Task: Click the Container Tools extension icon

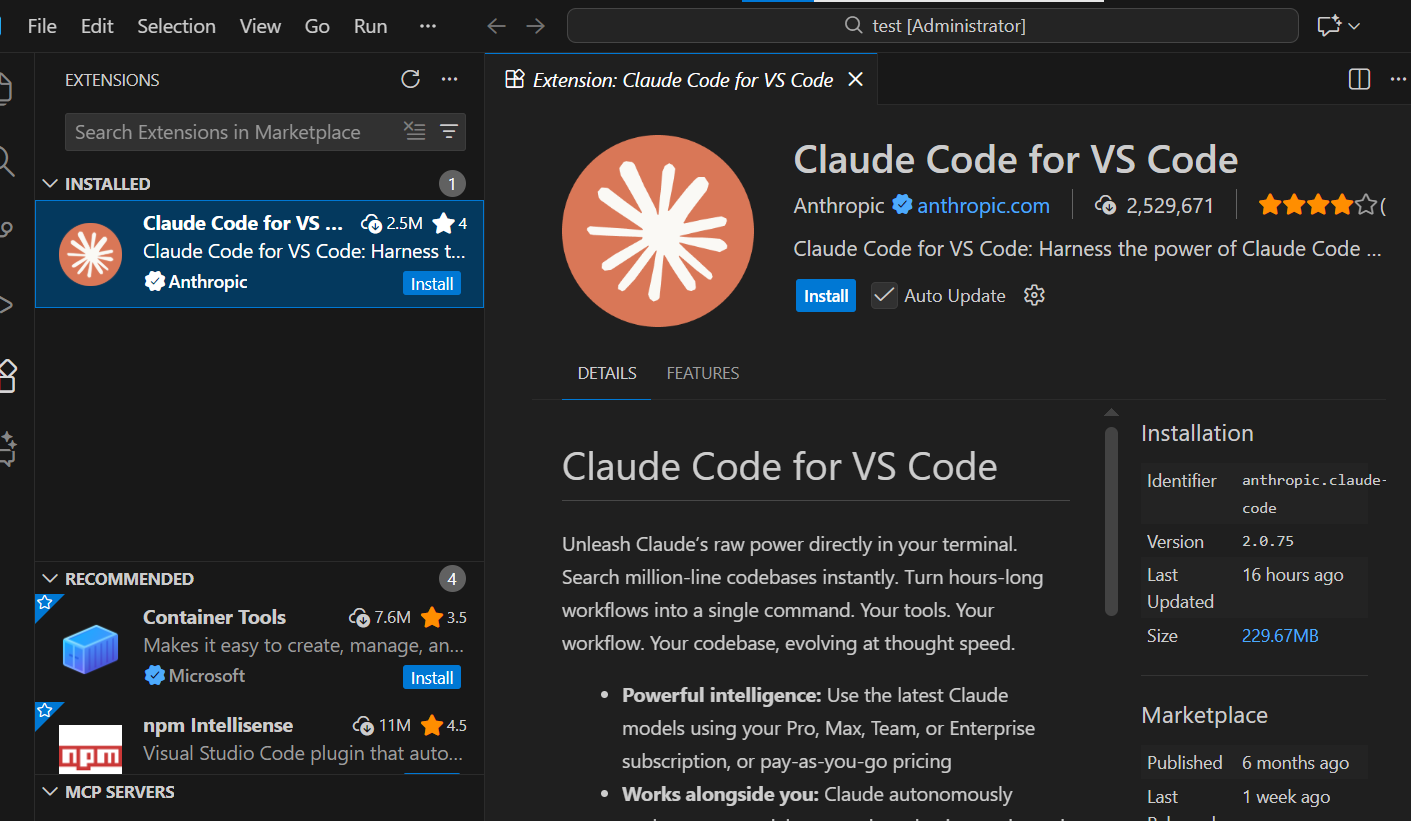Action: (x=90, y=648)
